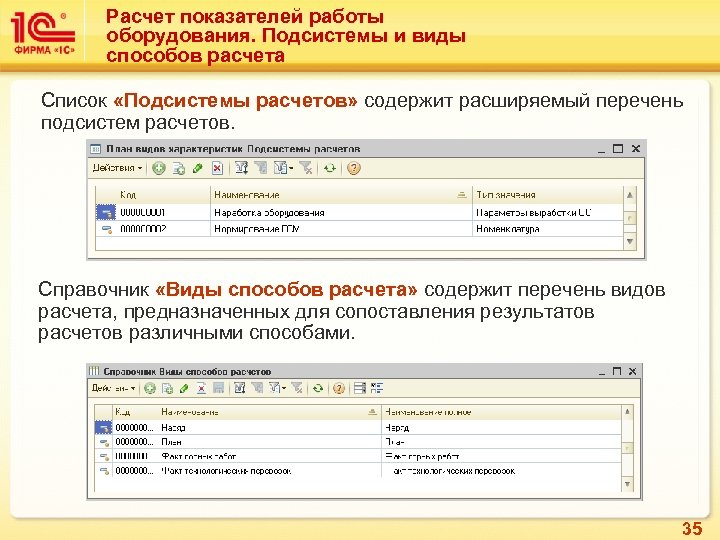Click the row icon of План
This screenshot has height=540, width=720.
(x=104, y=442)
